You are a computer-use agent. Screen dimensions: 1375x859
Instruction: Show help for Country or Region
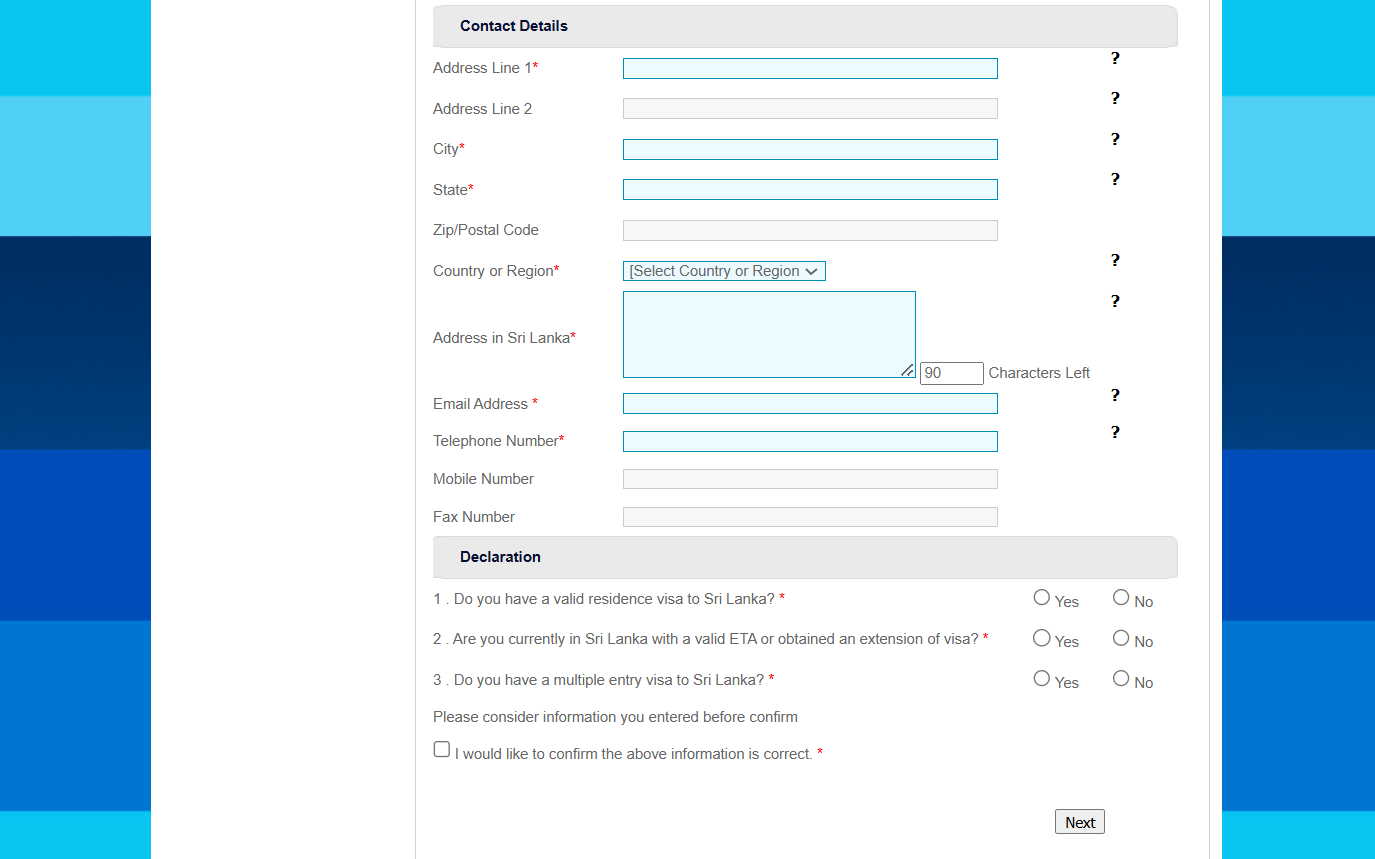coord(1115,261)
